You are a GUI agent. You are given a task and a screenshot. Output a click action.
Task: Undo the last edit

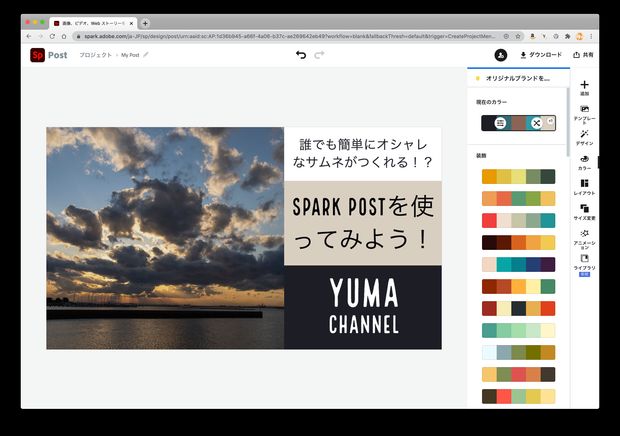[x=301, y=55]
